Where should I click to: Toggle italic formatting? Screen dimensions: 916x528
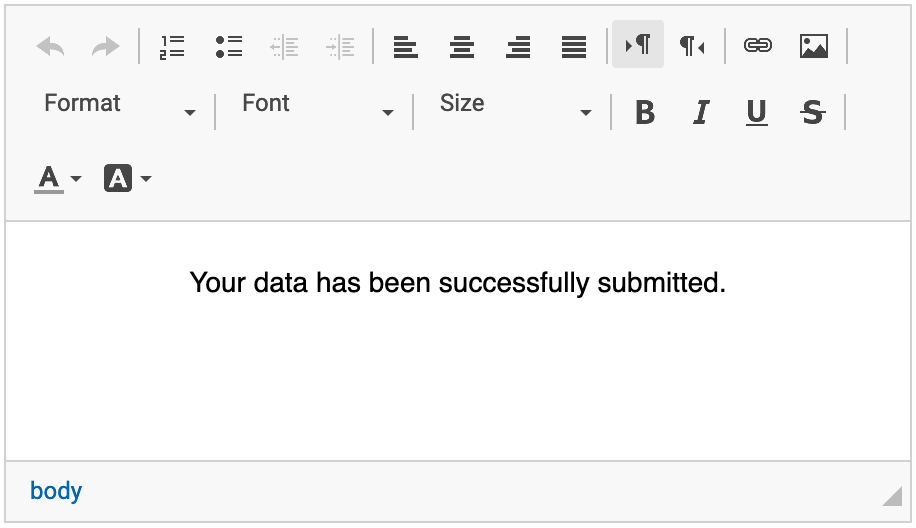tap(701, 113)
